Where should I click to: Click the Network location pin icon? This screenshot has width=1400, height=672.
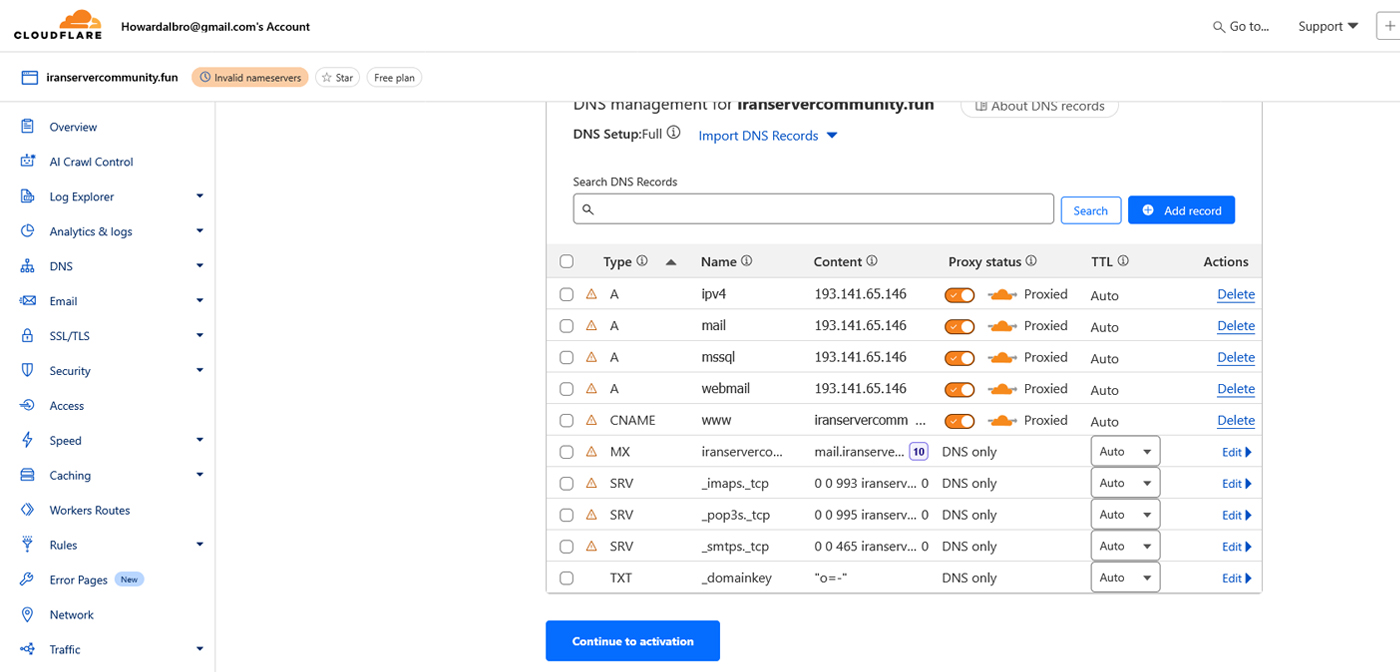coord(28,615)
